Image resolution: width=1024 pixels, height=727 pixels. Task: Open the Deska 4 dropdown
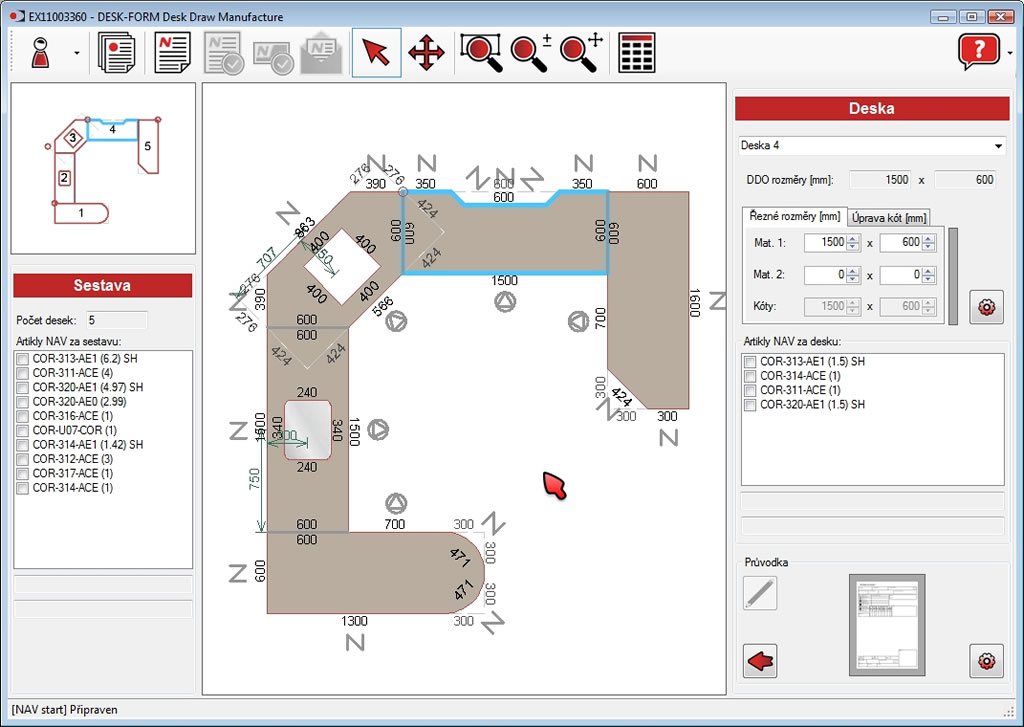(997, 146)
